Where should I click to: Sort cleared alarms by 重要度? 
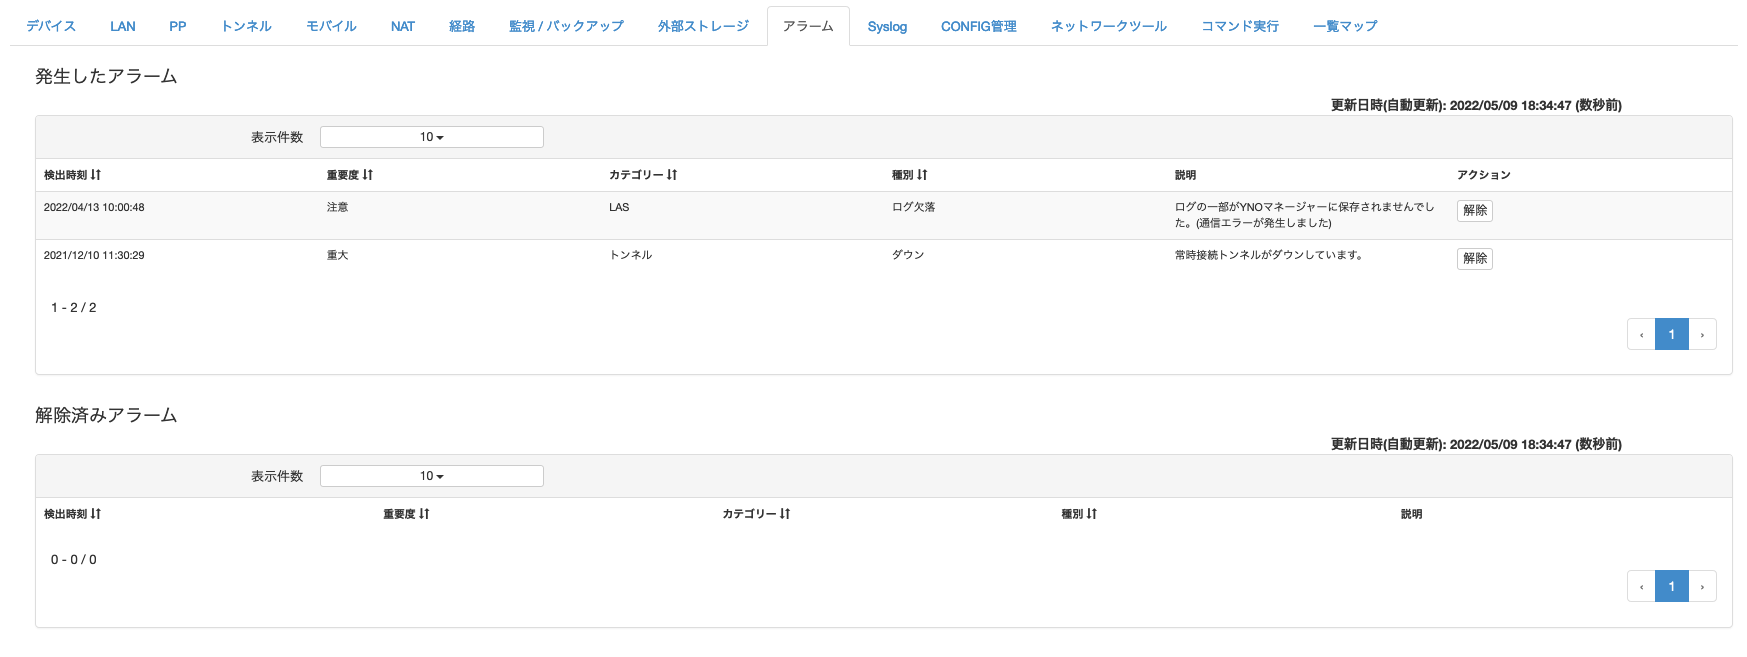pos(406,514)
